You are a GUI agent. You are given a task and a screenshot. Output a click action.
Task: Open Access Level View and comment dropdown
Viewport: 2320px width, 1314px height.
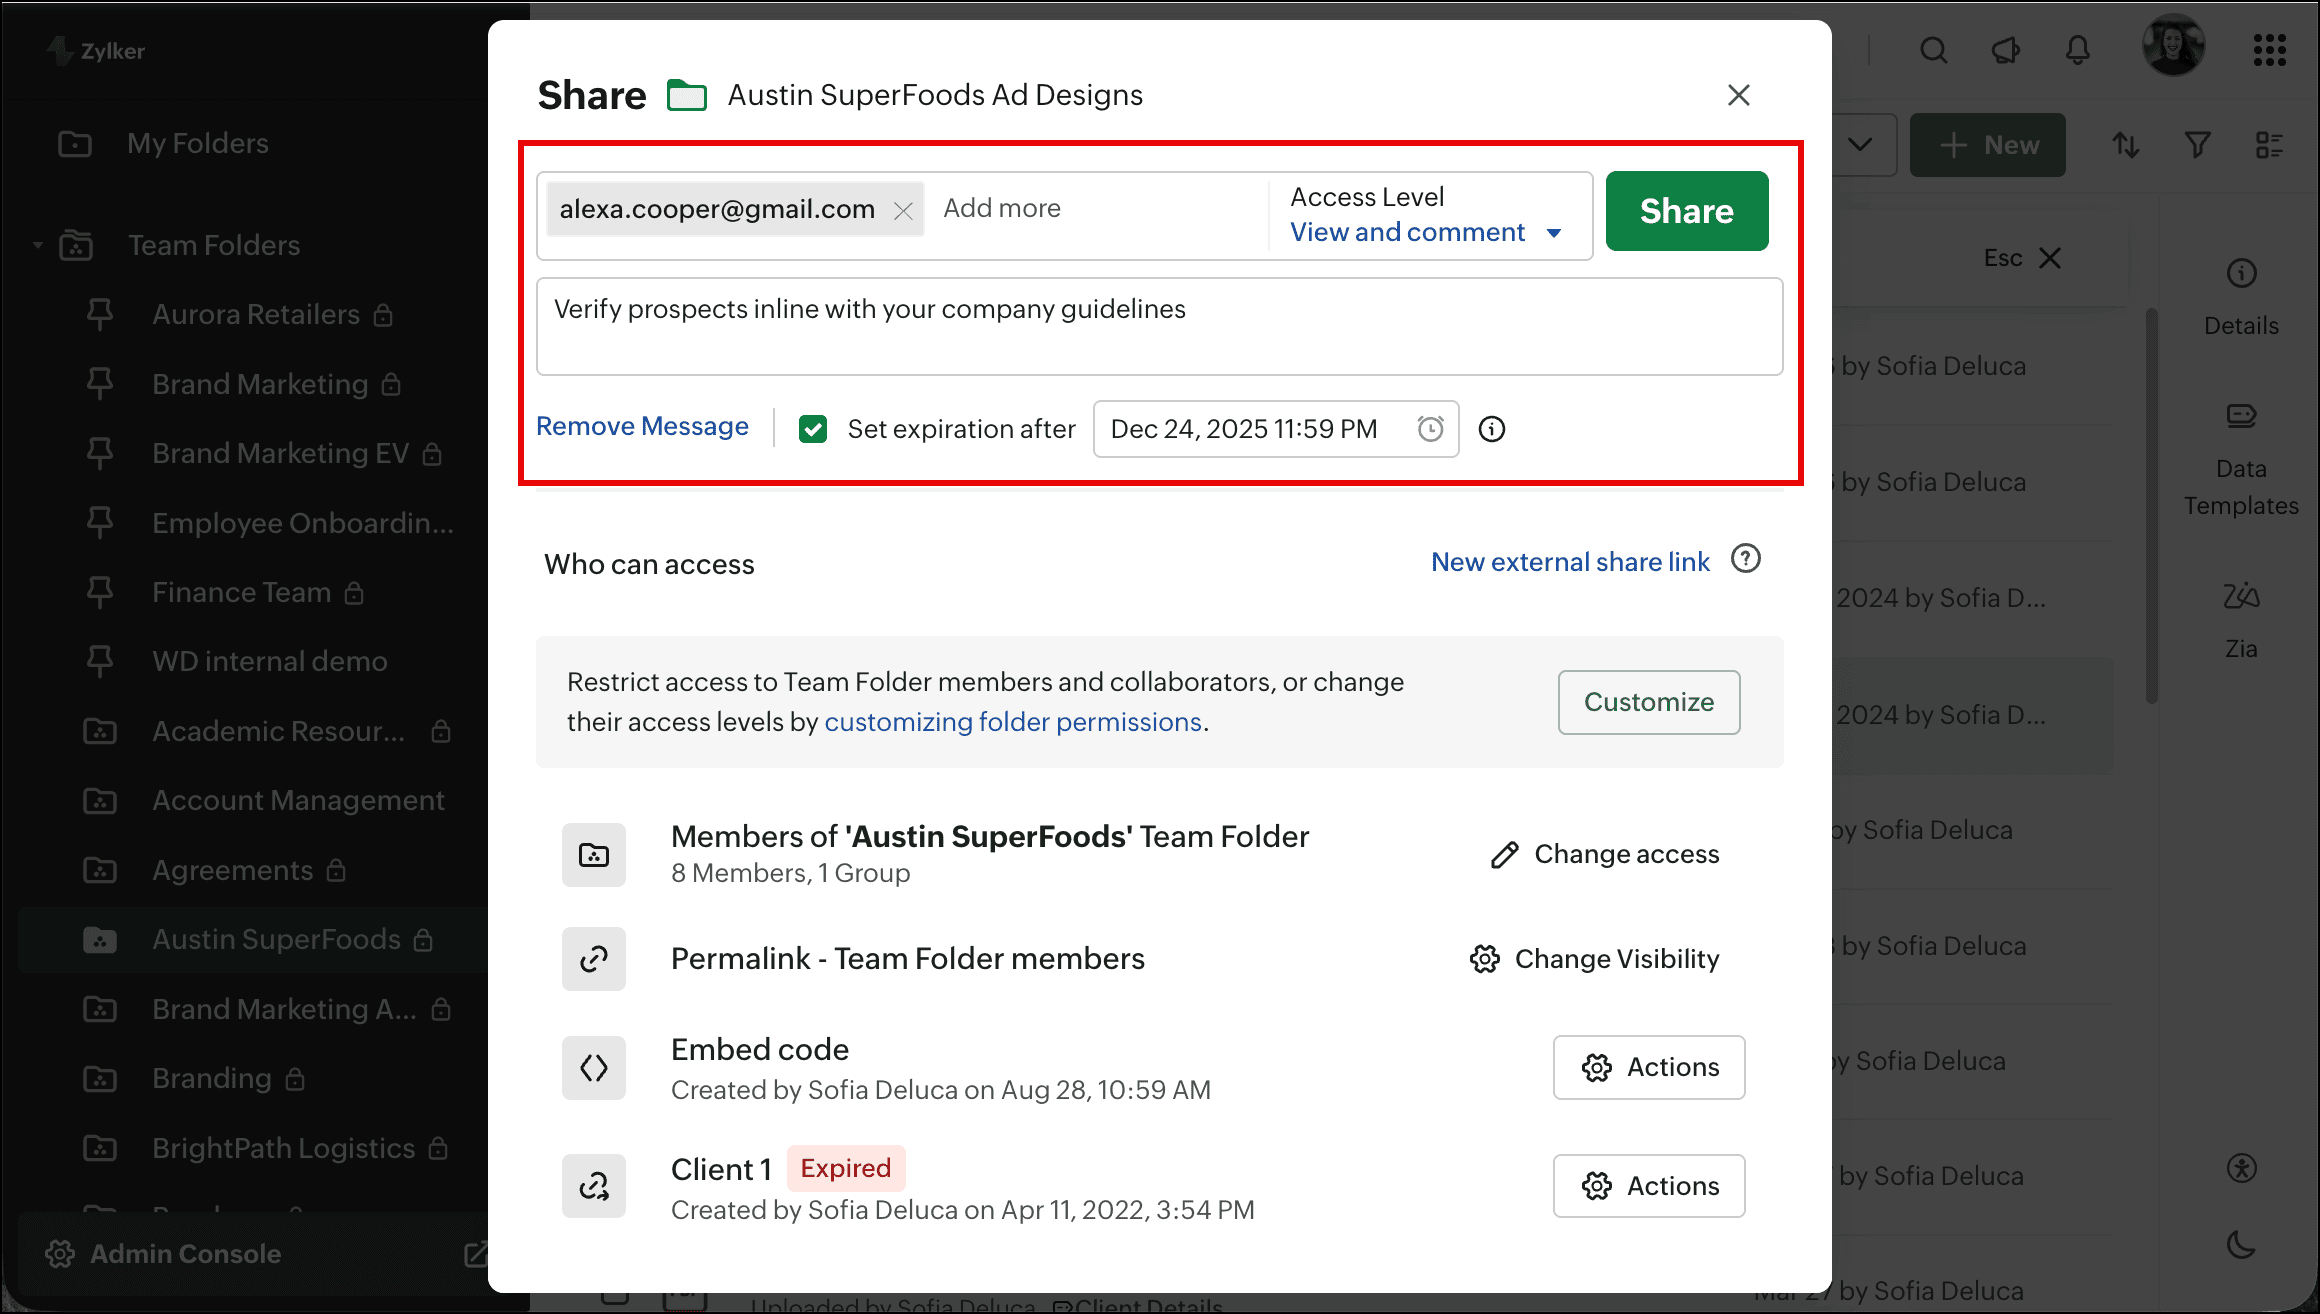click(1425, 232)
